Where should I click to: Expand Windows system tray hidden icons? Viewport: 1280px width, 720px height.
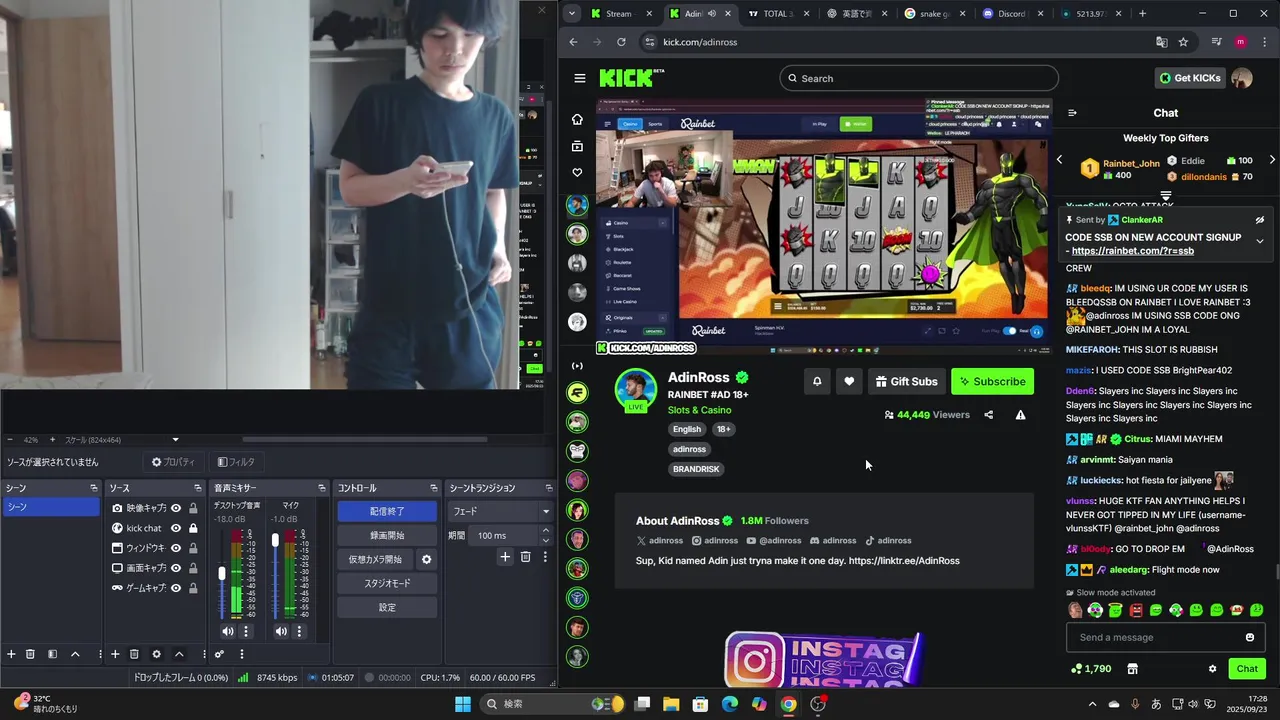pos(1092,704)
